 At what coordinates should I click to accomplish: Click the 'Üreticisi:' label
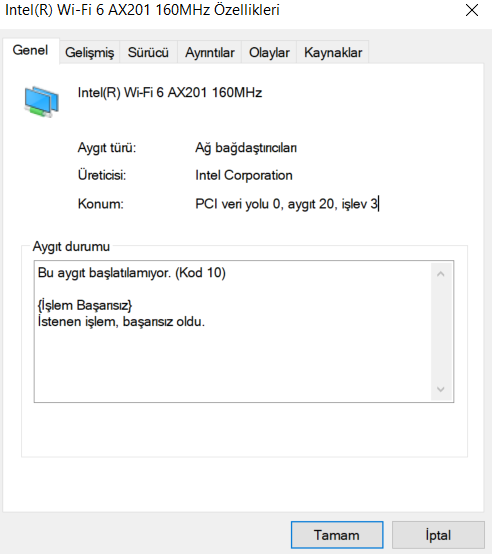[102, 175]
